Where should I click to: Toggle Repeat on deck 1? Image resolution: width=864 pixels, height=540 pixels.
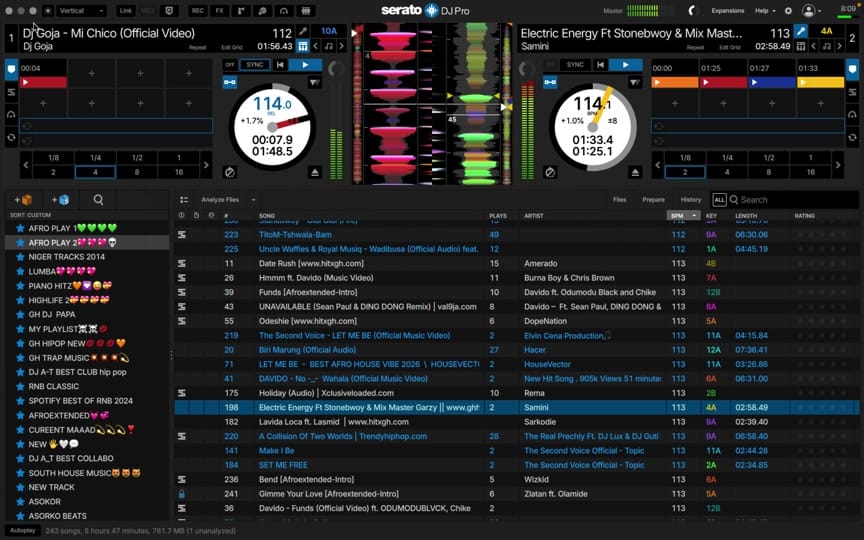[197, 48]
